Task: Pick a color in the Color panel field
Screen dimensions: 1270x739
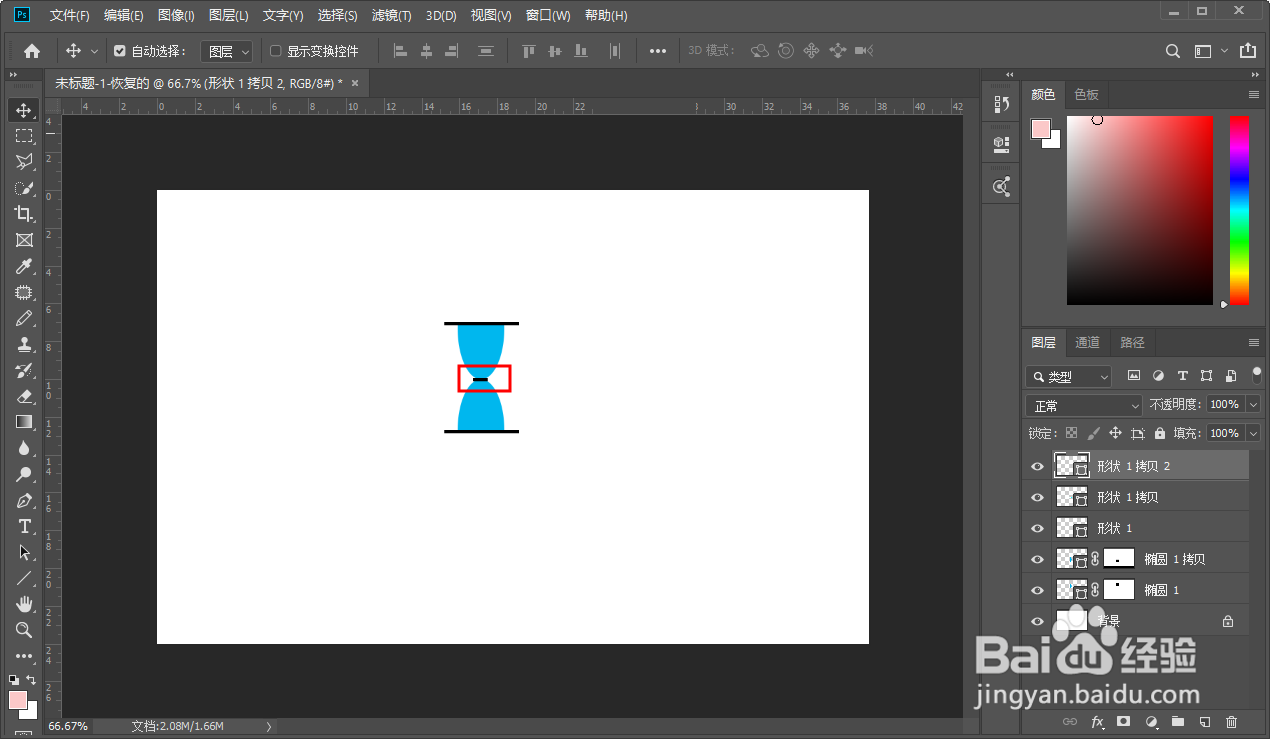Action: tap(1140, 210)
